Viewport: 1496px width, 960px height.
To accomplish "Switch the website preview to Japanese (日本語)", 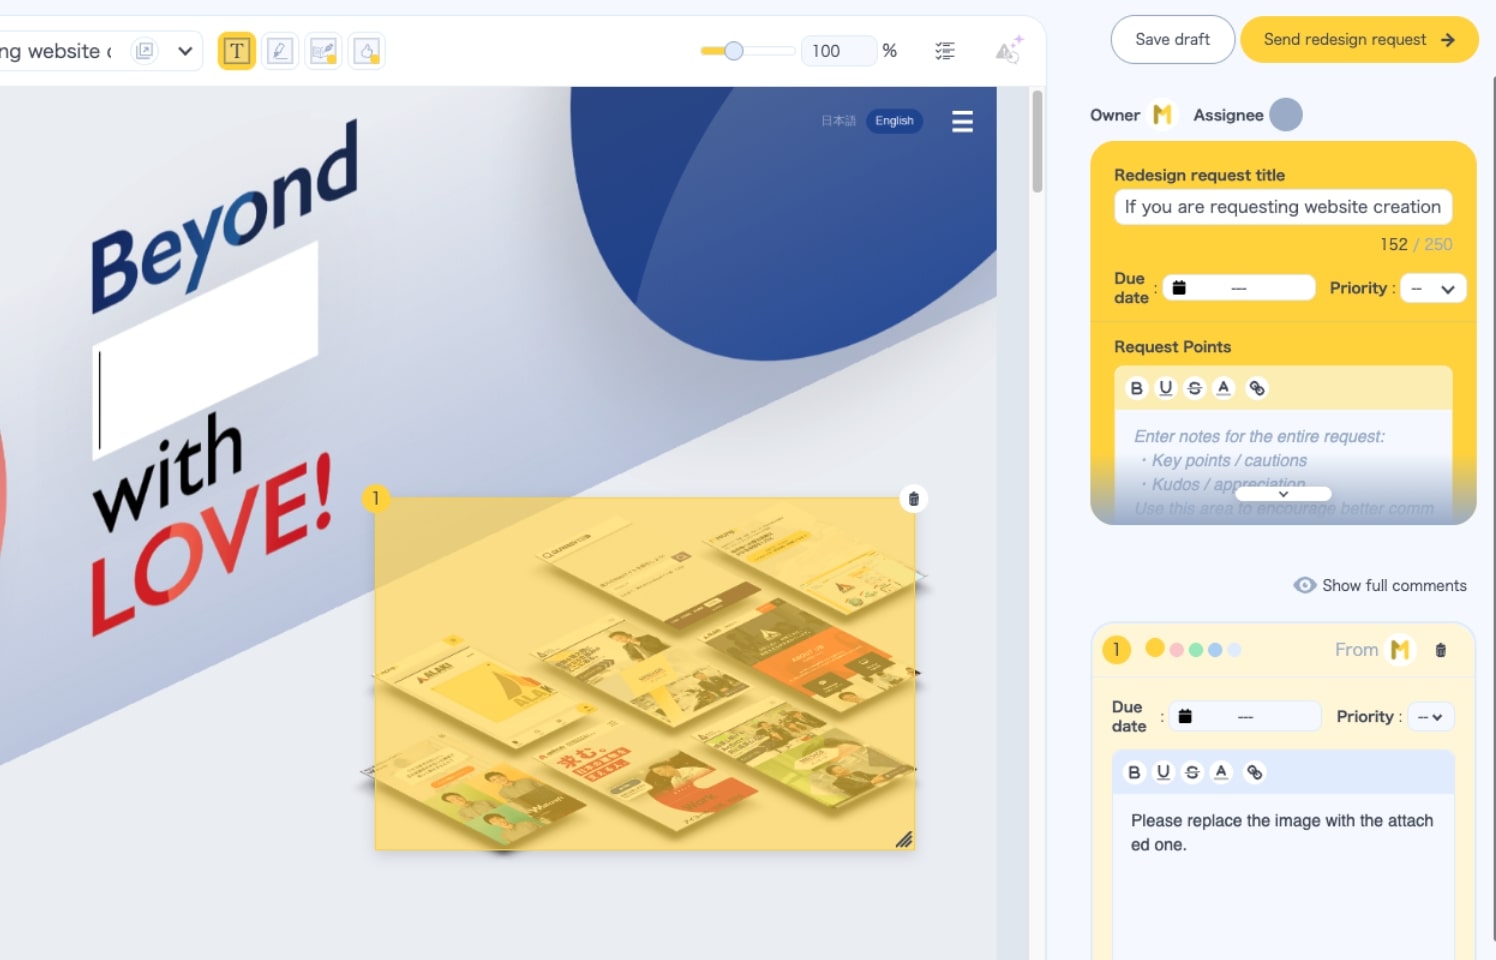I will (x=839, y=121).
